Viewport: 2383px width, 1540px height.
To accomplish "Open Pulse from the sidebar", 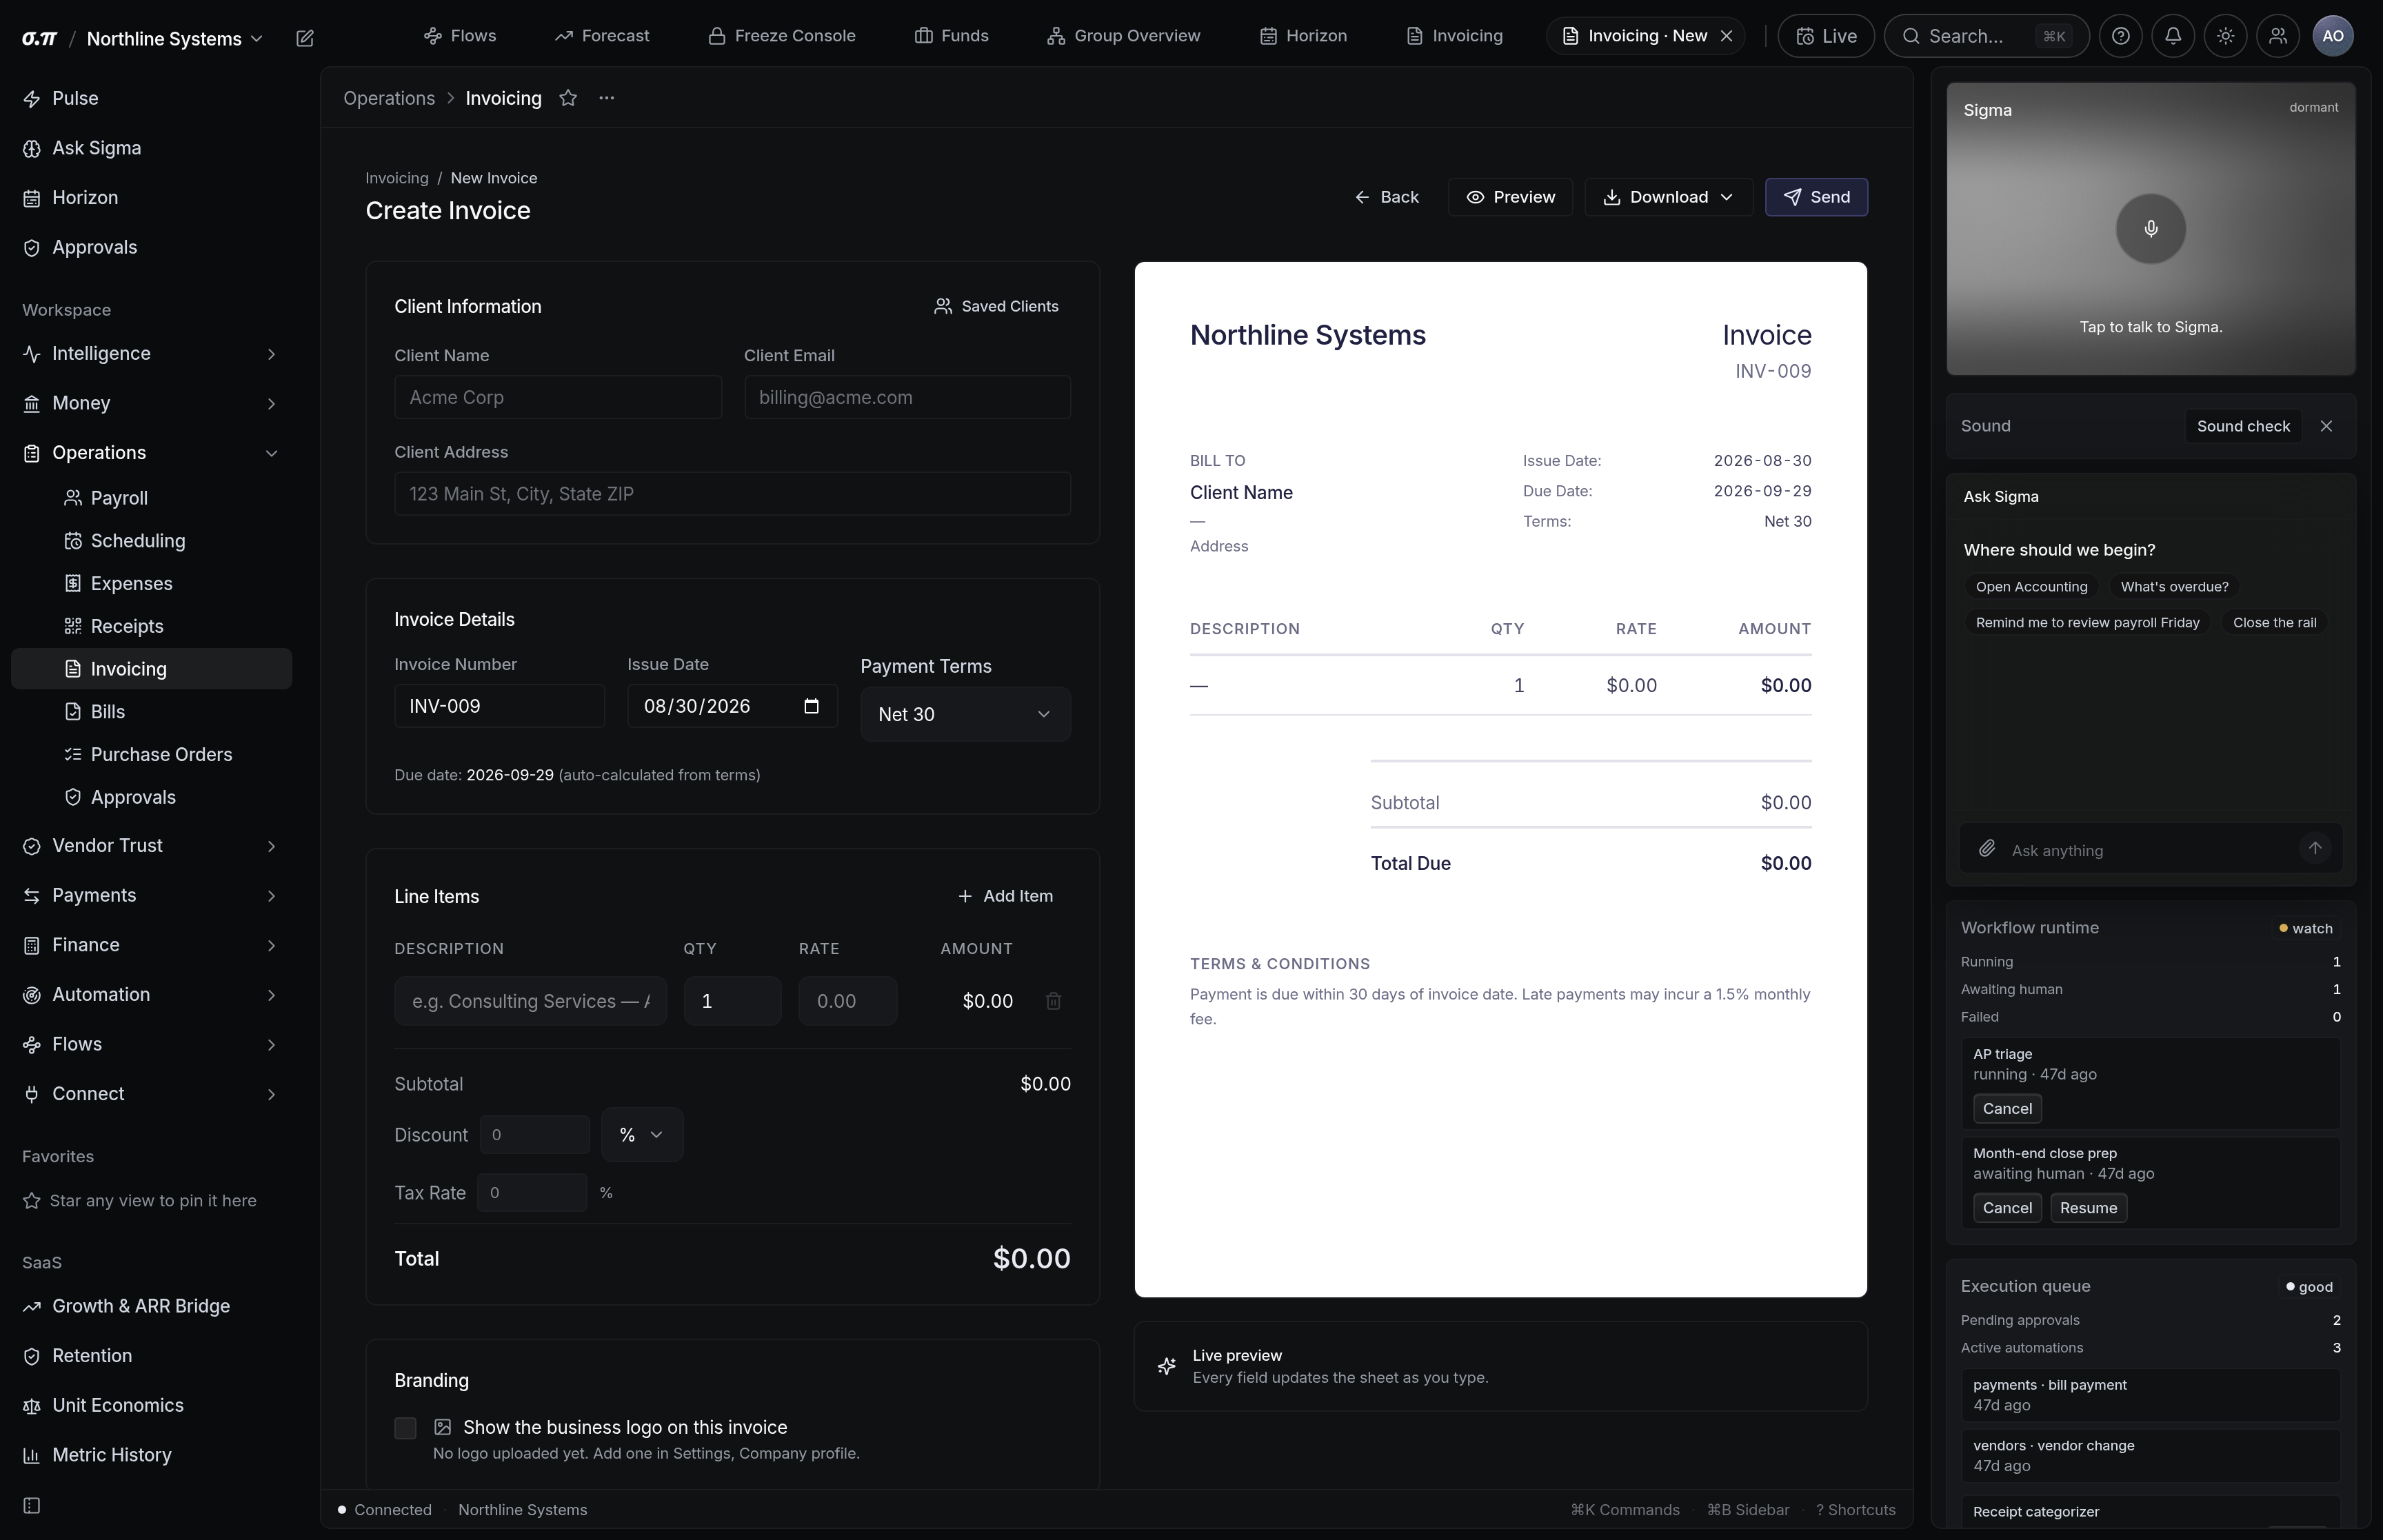I will (150, 98).
